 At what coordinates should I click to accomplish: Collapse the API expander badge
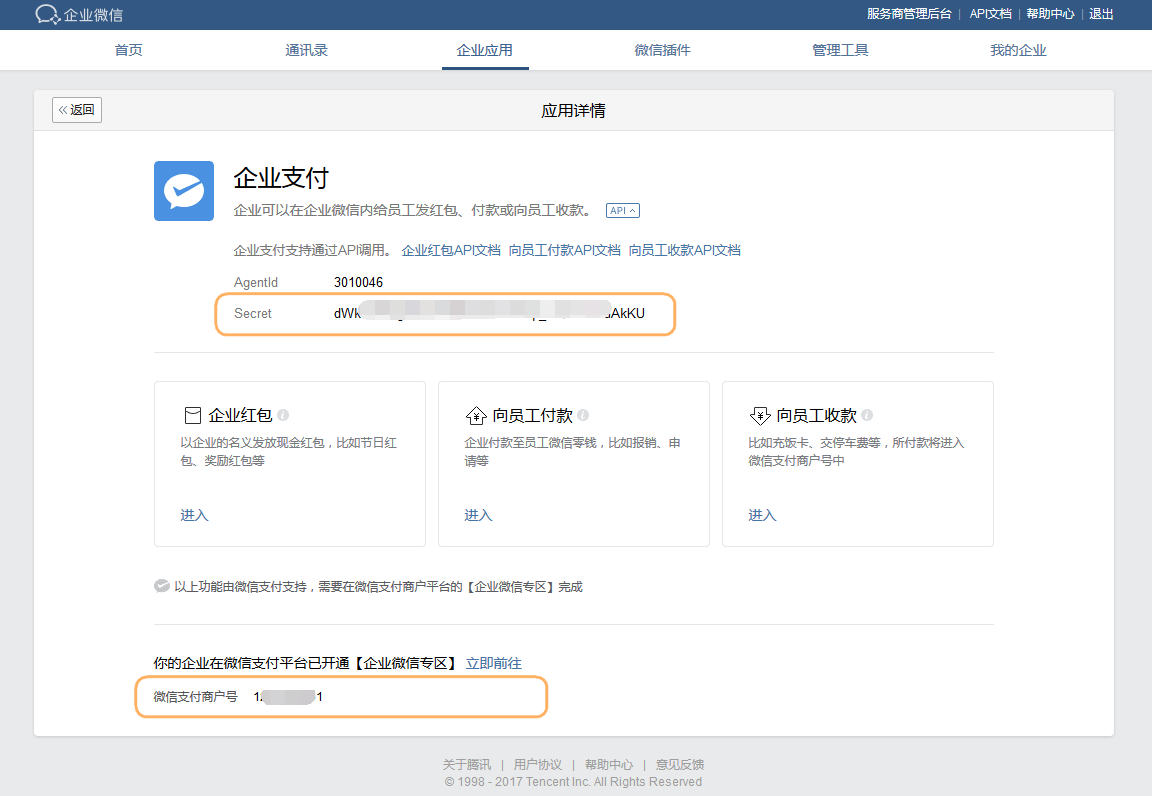tap(623, 210)
